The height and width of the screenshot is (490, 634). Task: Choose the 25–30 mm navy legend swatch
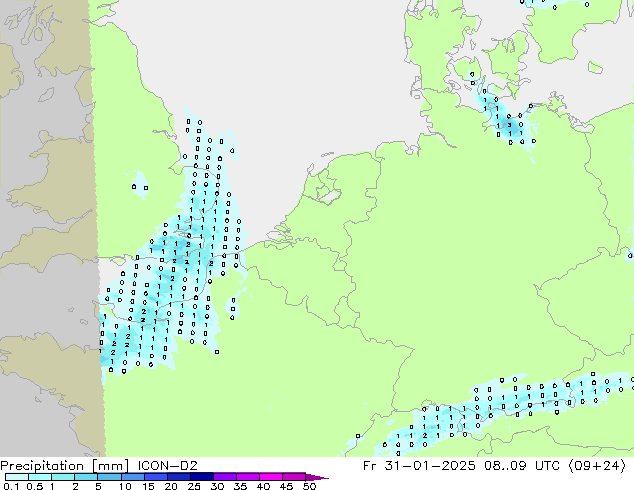click(x=201, y=477)
